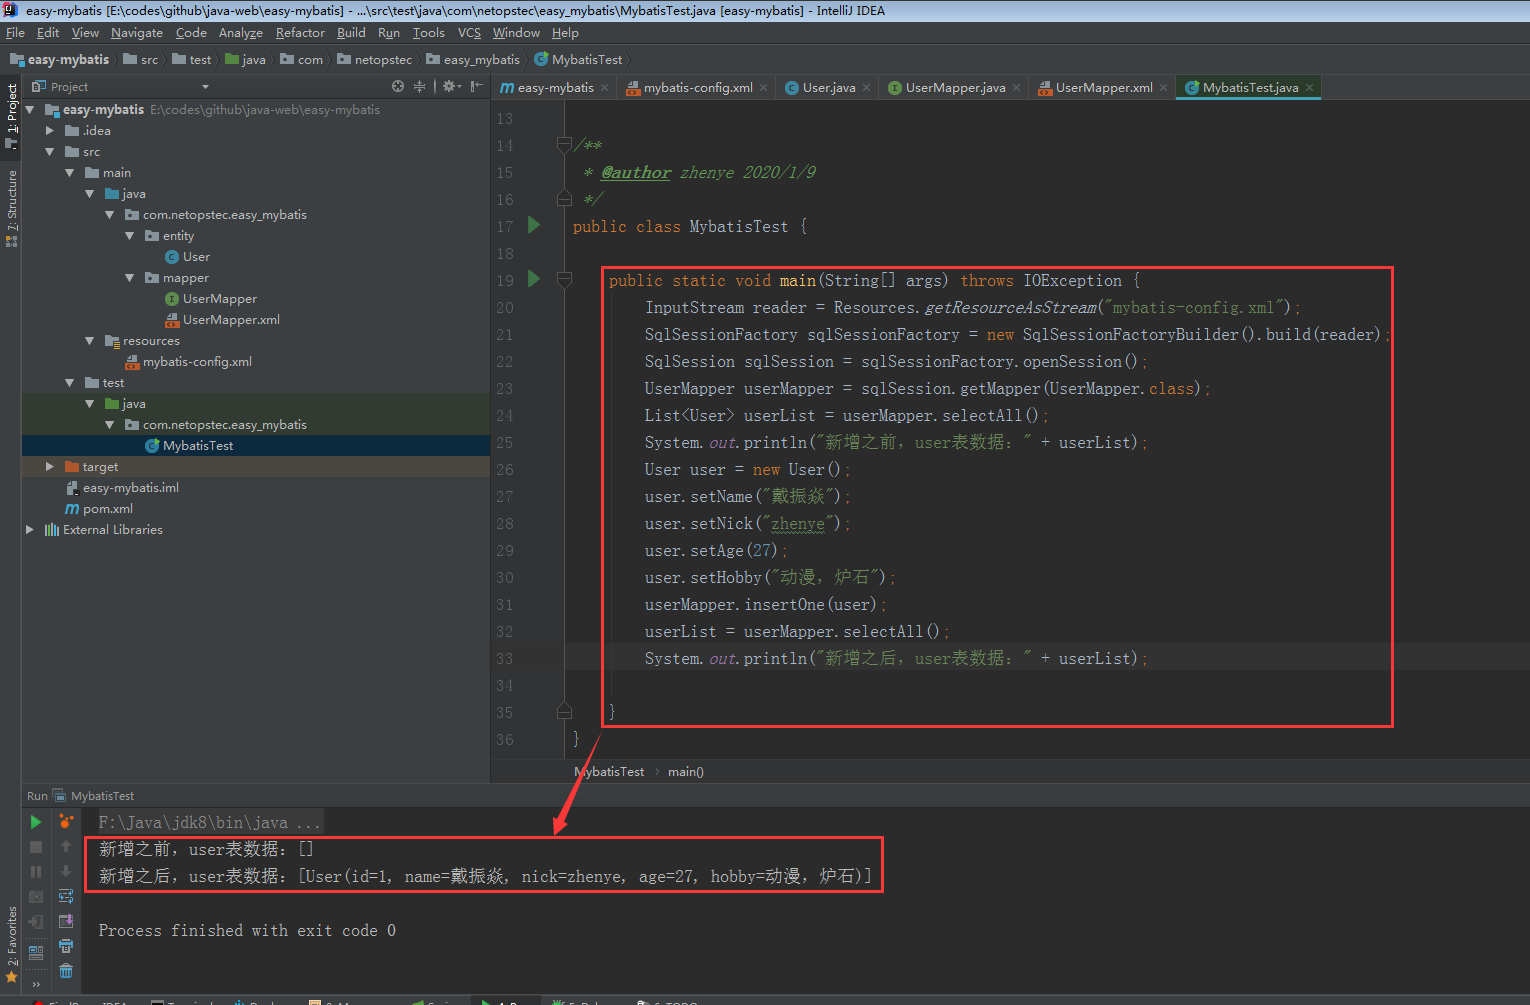Collapse the main folder
1530x1005 pixels.
[x=70, y=173]
